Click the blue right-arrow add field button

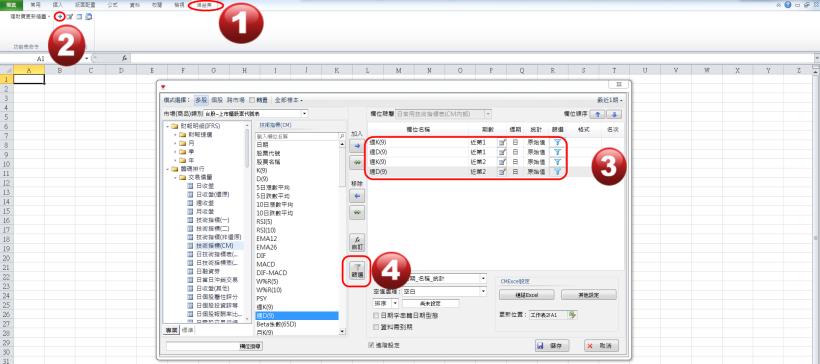pyautogui.click(x=357, y=147)
